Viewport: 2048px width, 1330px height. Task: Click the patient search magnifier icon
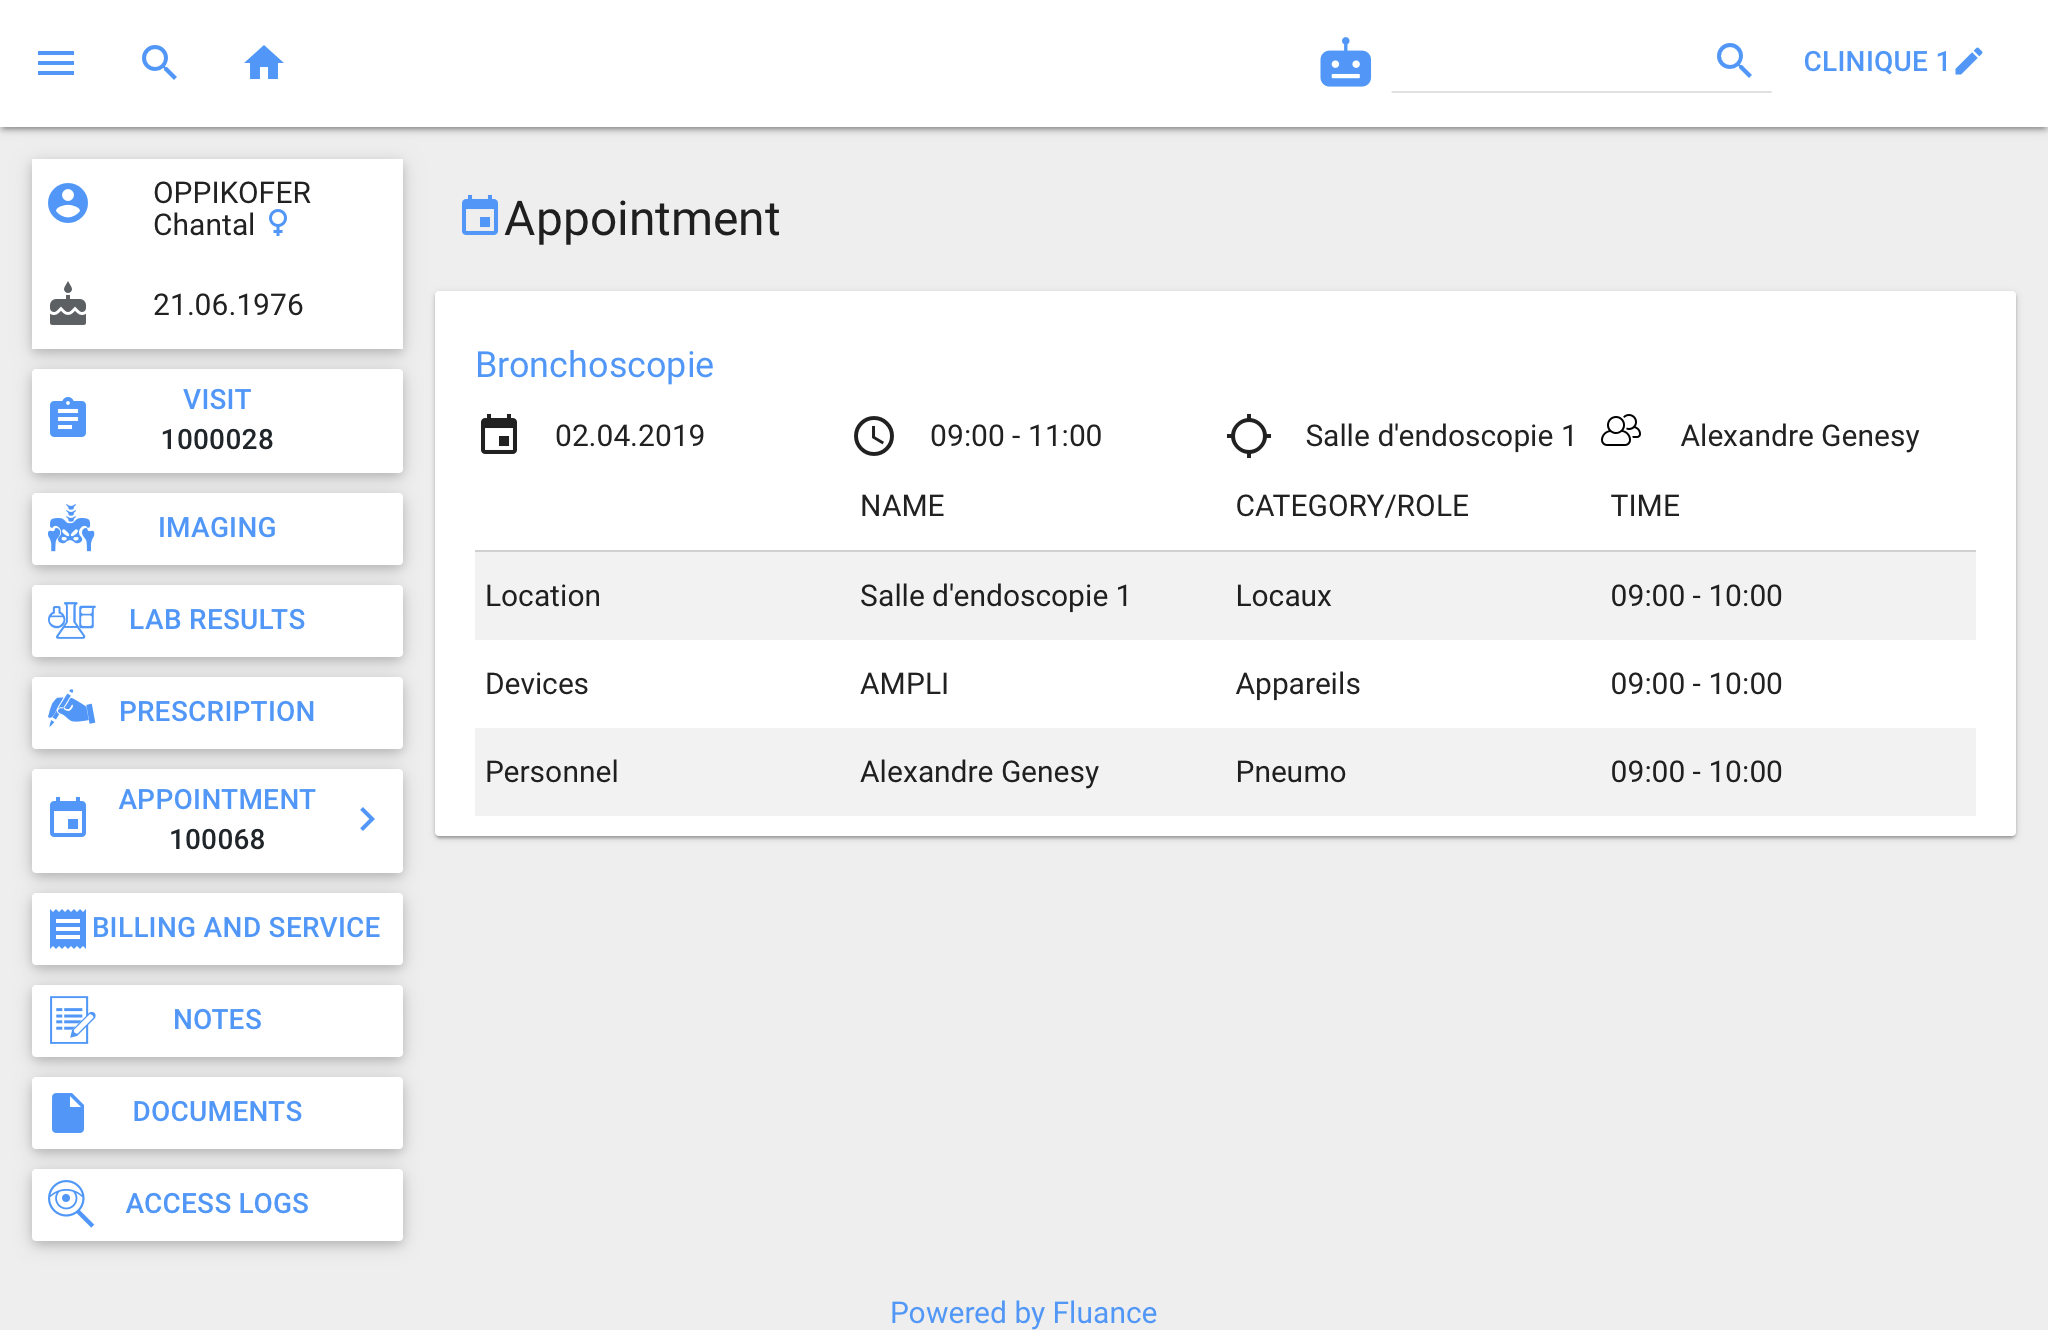click(x=159, y=63)
